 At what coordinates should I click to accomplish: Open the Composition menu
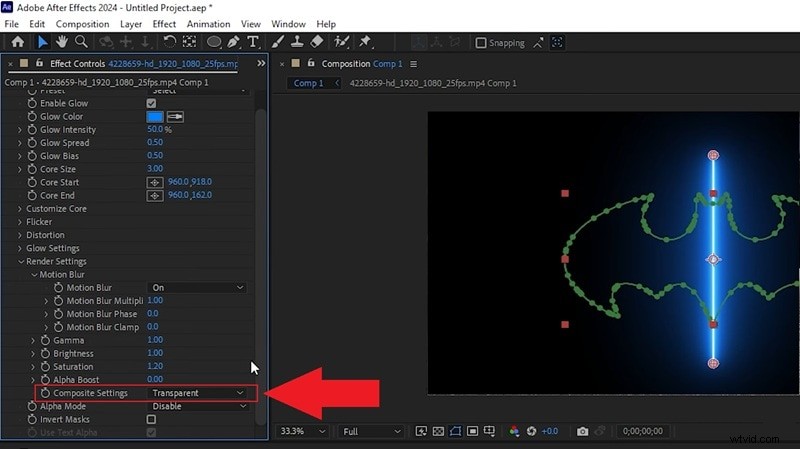(82, 24)
